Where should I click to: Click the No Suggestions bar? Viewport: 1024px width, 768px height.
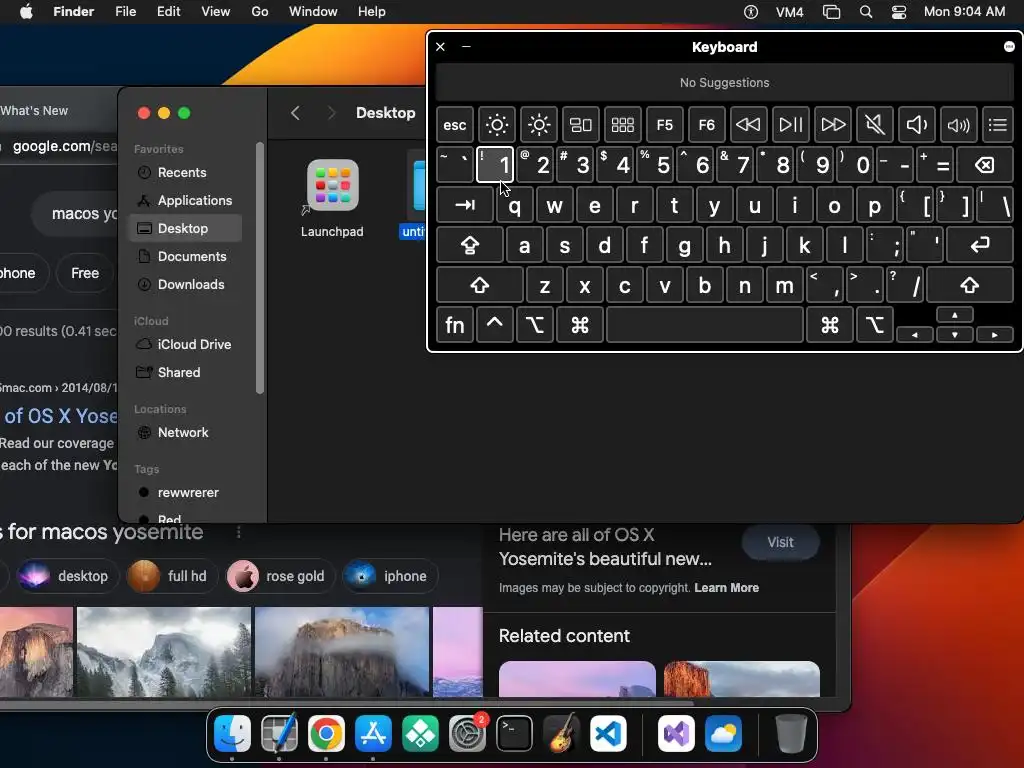(x=724, y=83)
